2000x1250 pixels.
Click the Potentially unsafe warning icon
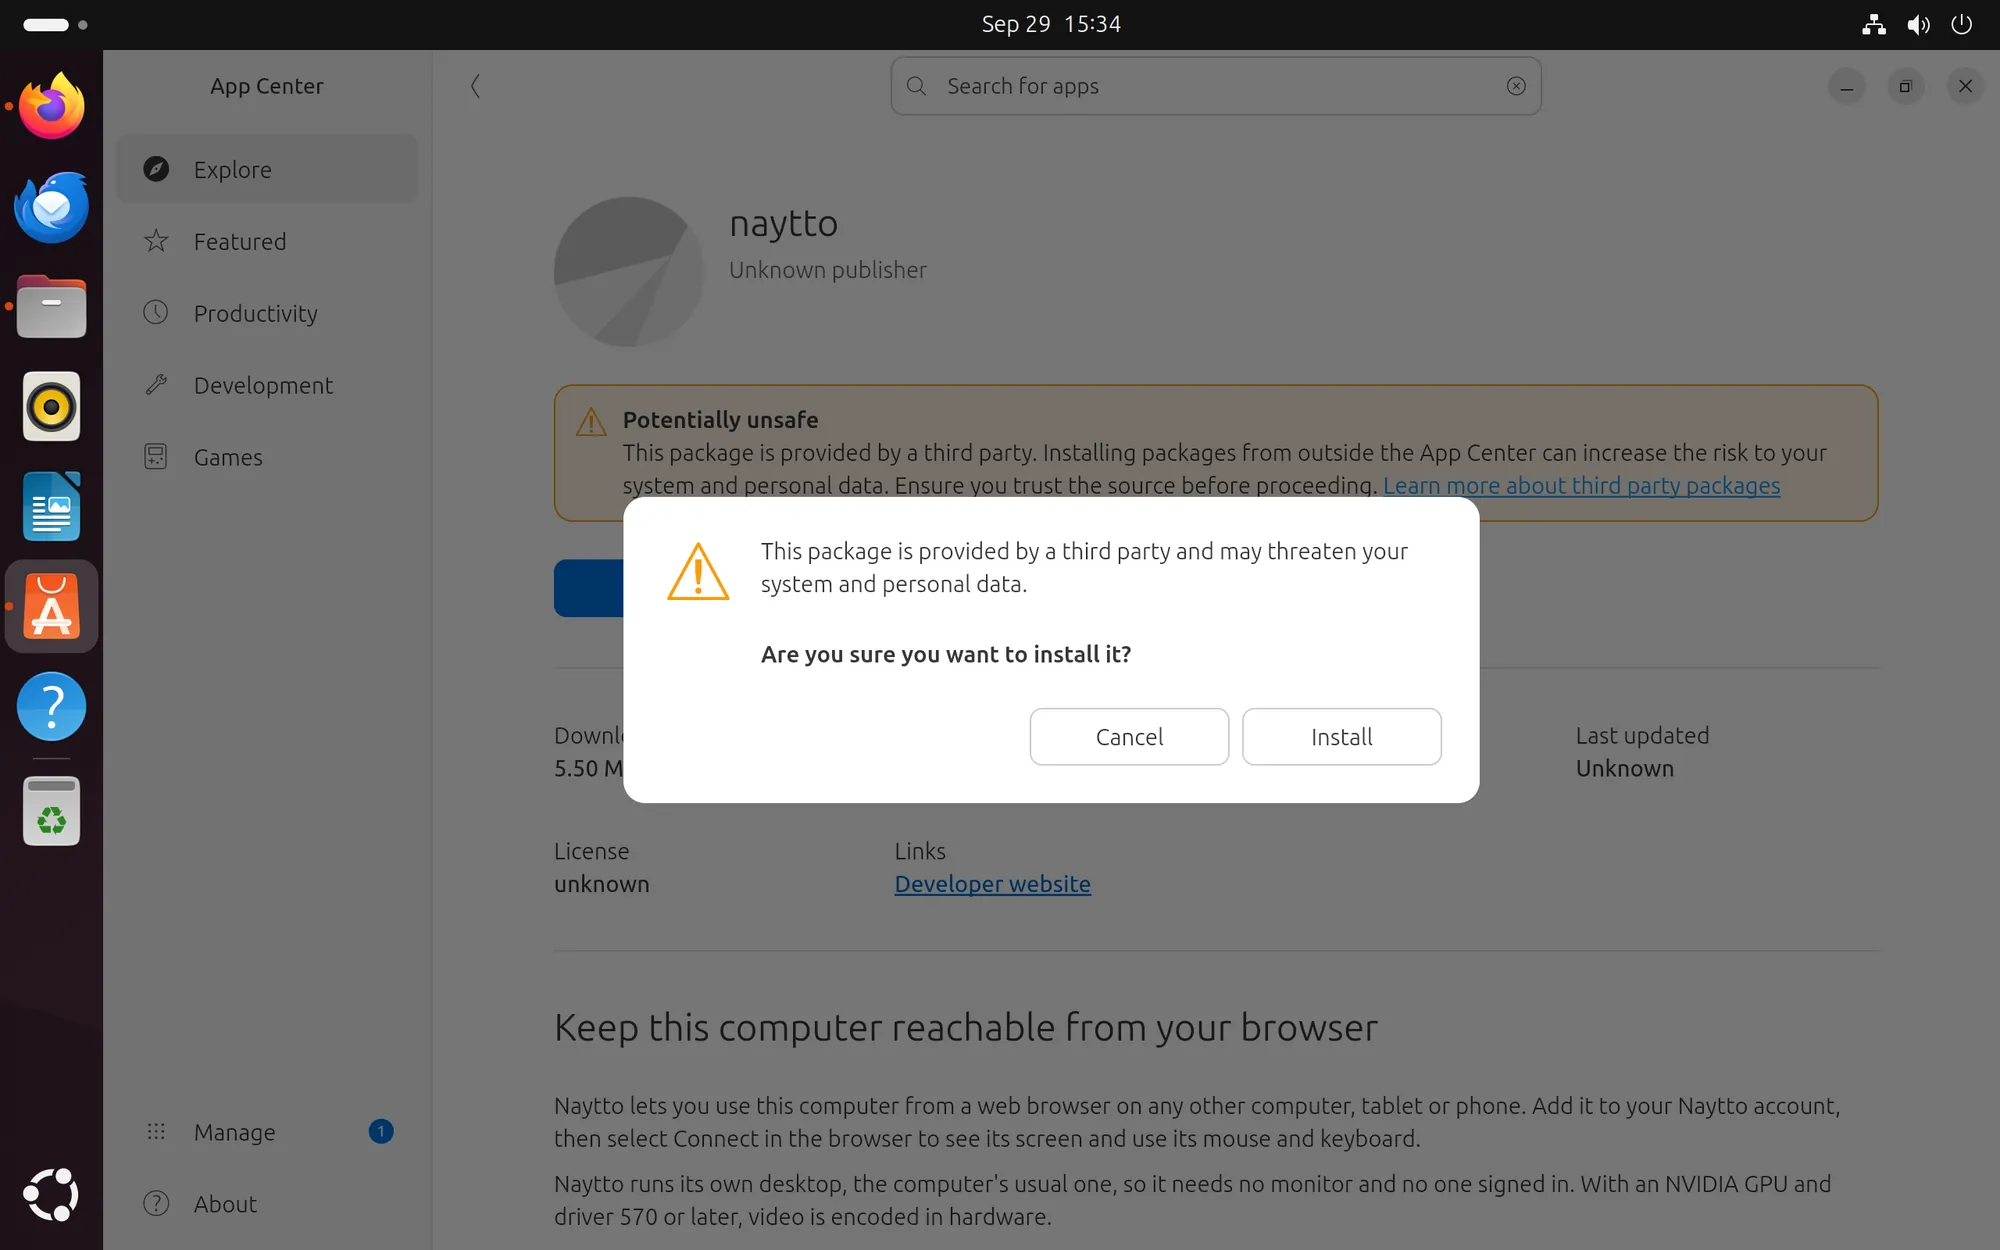tap(591, 422)
